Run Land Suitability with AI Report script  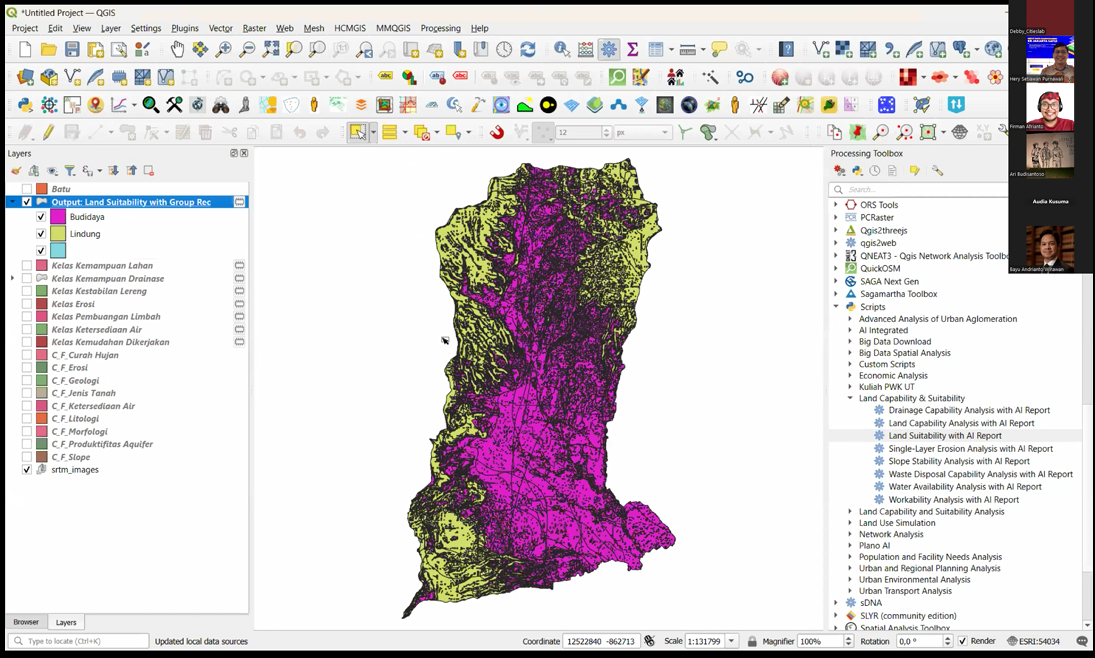[944, 435]
